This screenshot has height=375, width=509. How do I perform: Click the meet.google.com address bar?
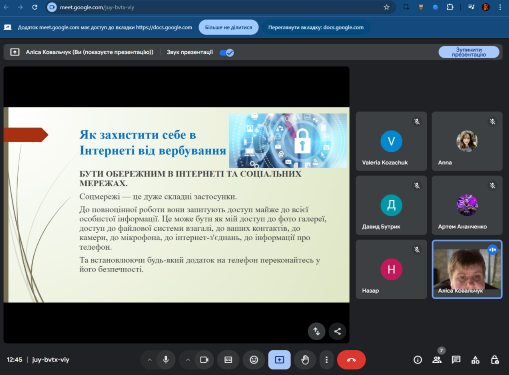pyautogui.click(x=220, y=7)
